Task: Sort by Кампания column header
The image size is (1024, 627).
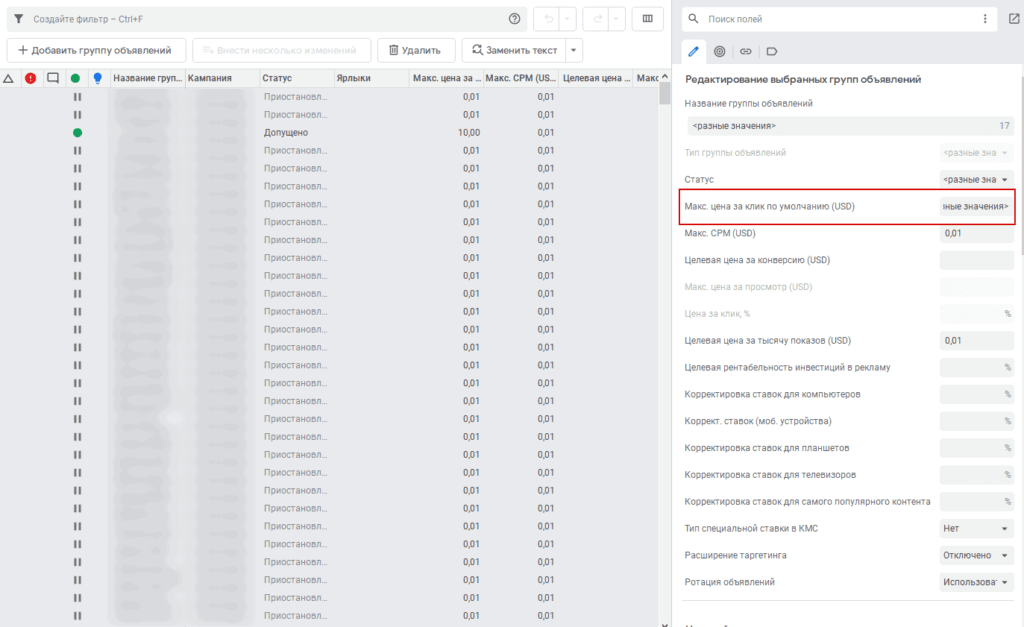Action: point(222,78)
